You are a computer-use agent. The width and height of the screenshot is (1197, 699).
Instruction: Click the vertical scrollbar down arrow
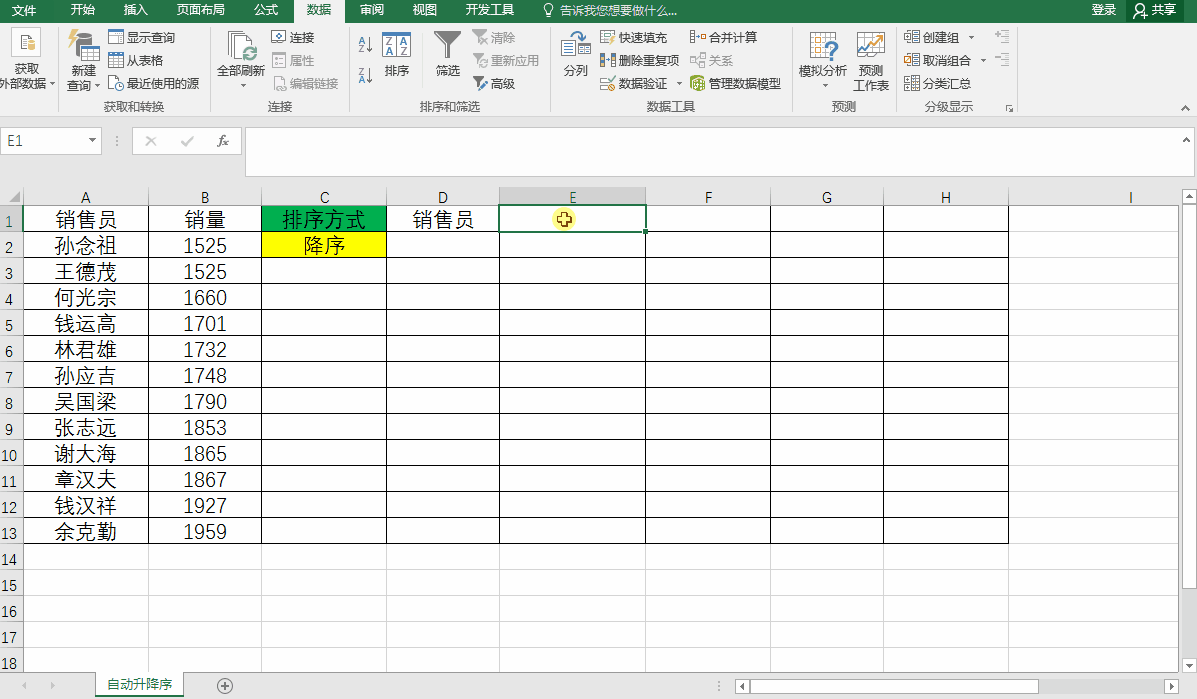[1189, 665]
